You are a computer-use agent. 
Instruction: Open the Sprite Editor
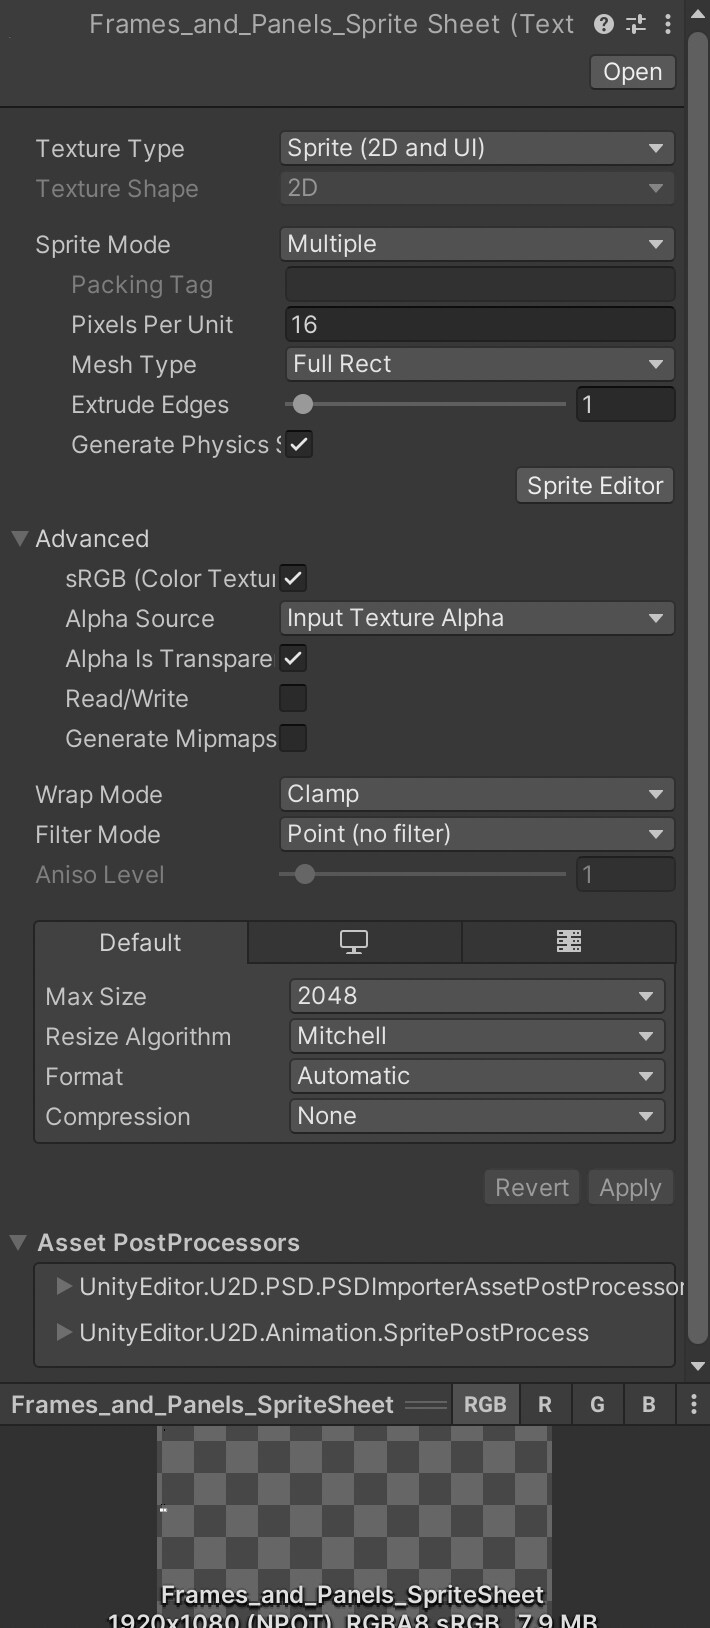[594, 485]
